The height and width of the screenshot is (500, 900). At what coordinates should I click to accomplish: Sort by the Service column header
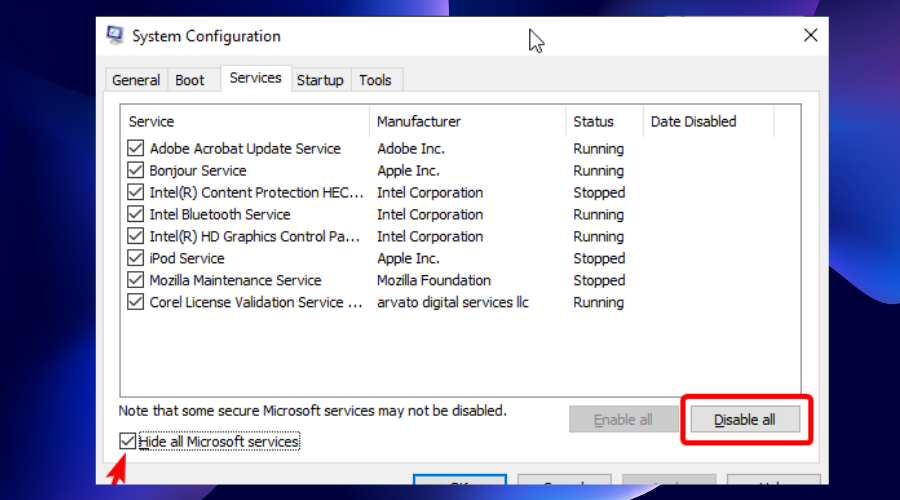[245, 121]
